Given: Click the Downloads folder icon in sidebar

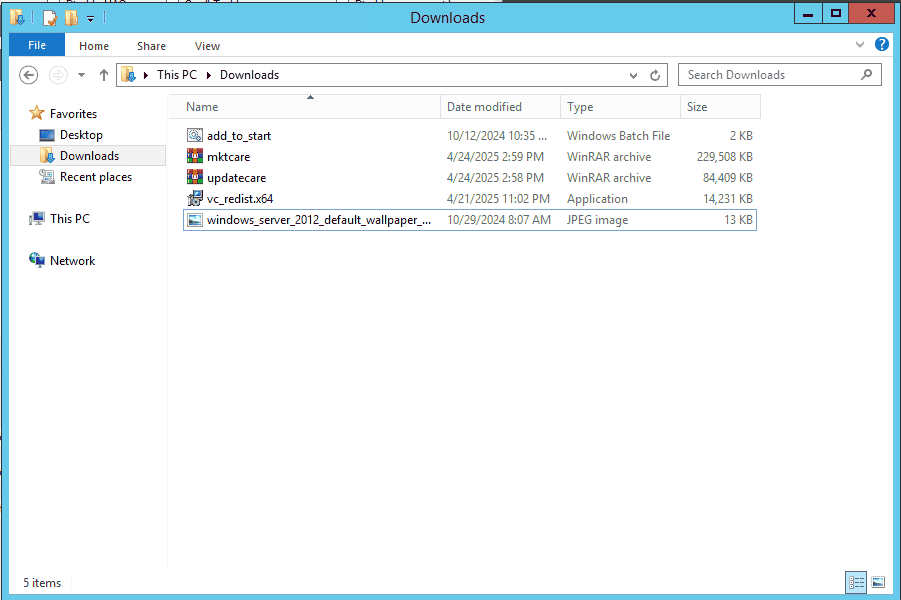Looking at the screenshot, I should 47,156.
